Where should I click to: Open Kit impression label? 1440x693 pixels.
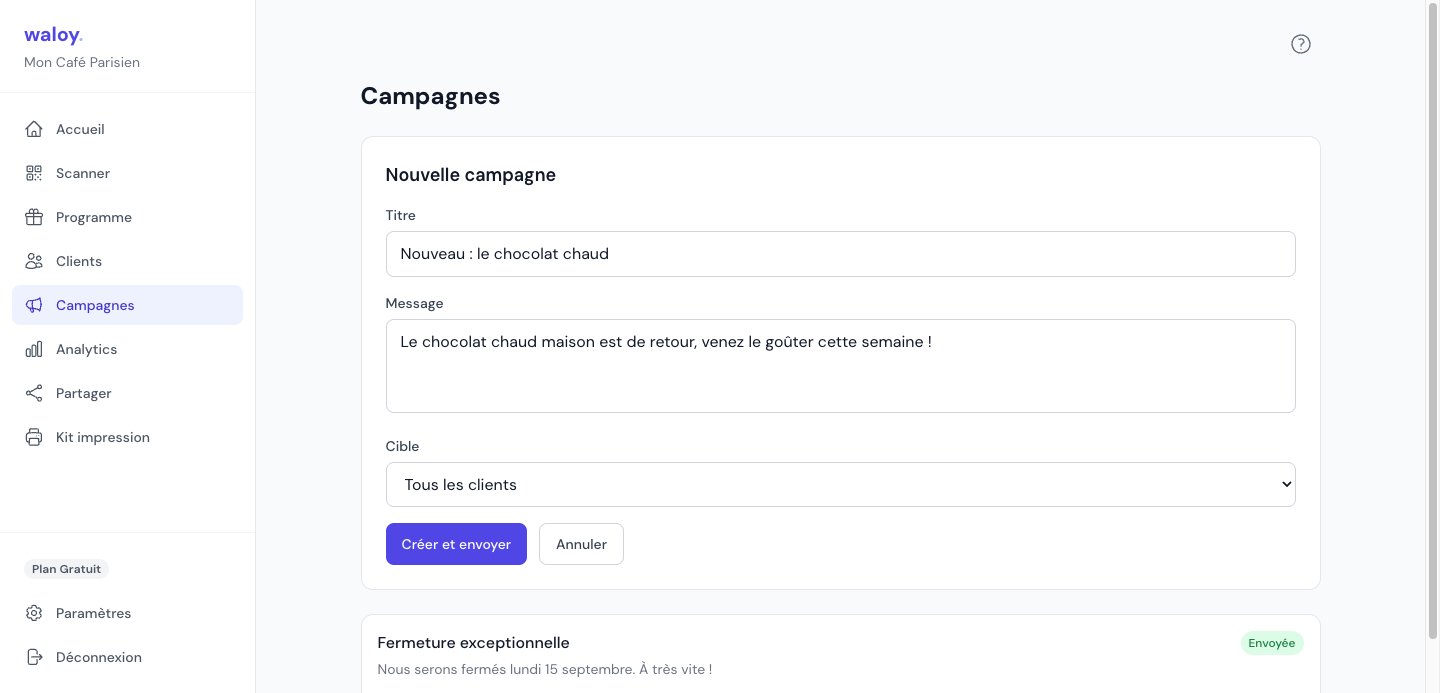coord(103,437)
